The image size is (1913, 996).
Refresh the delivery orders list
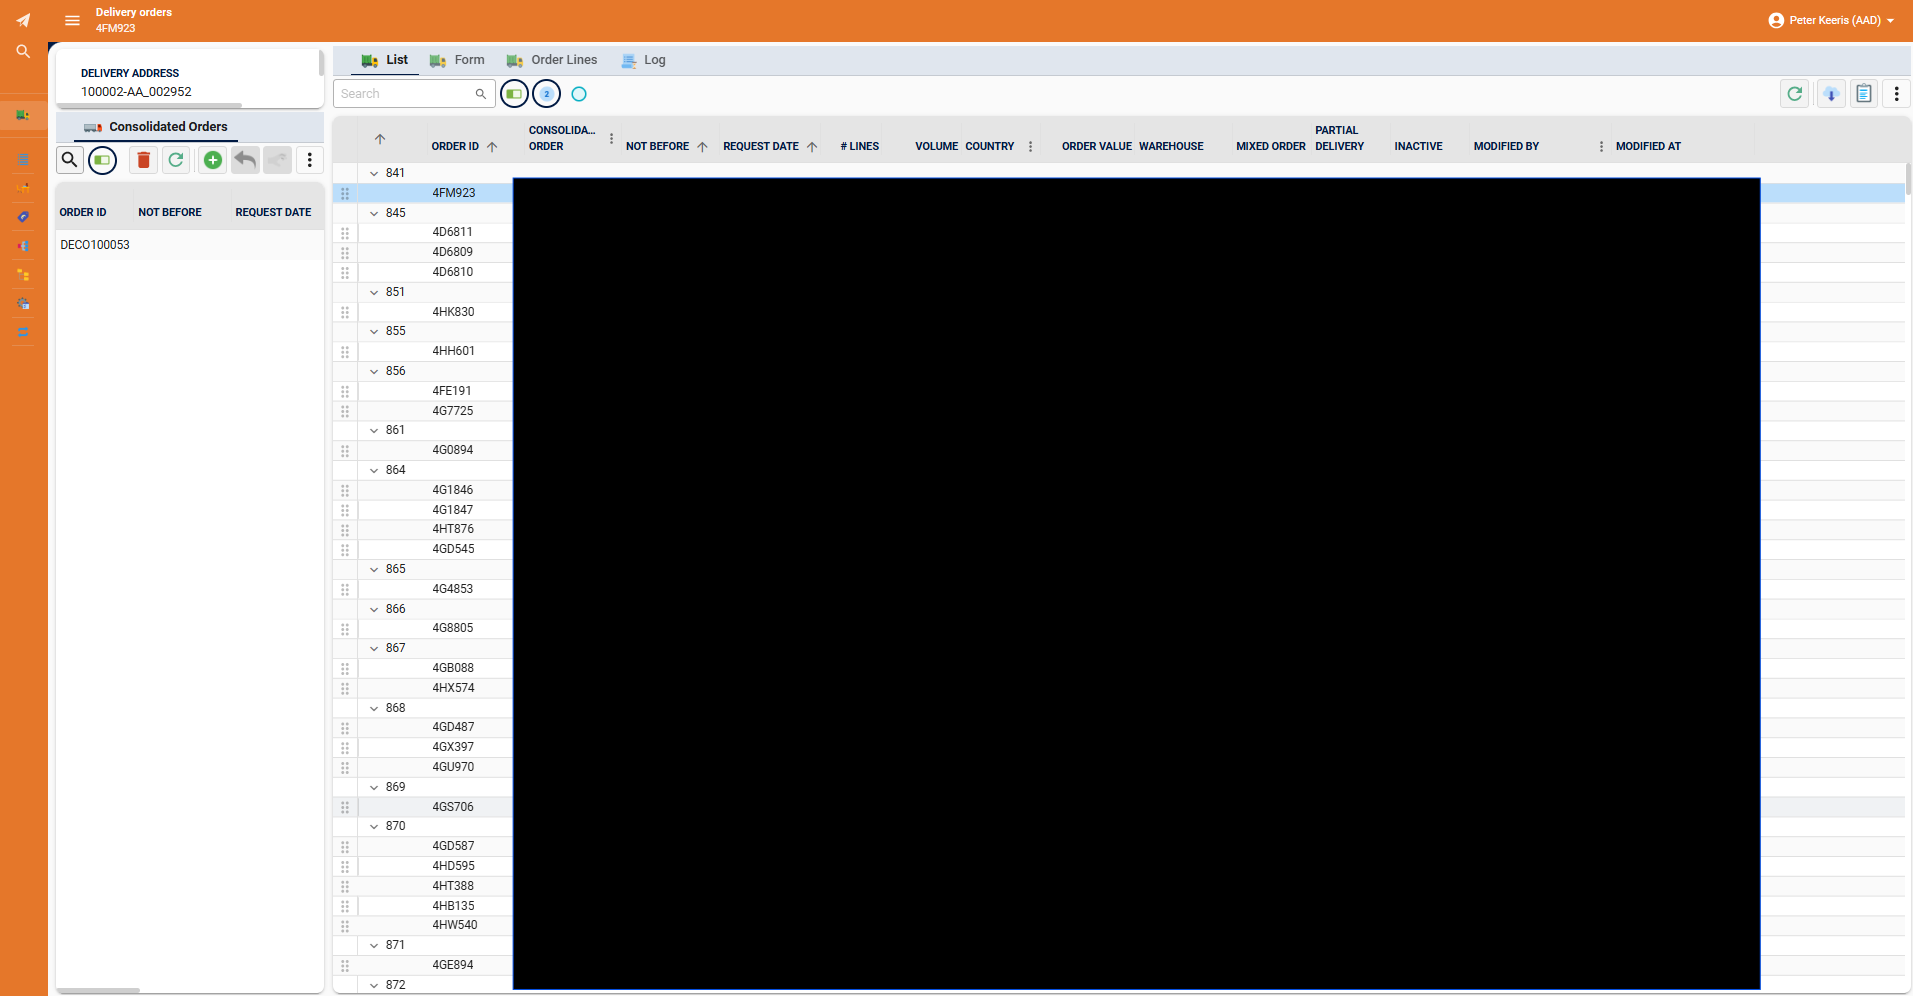1795,94
